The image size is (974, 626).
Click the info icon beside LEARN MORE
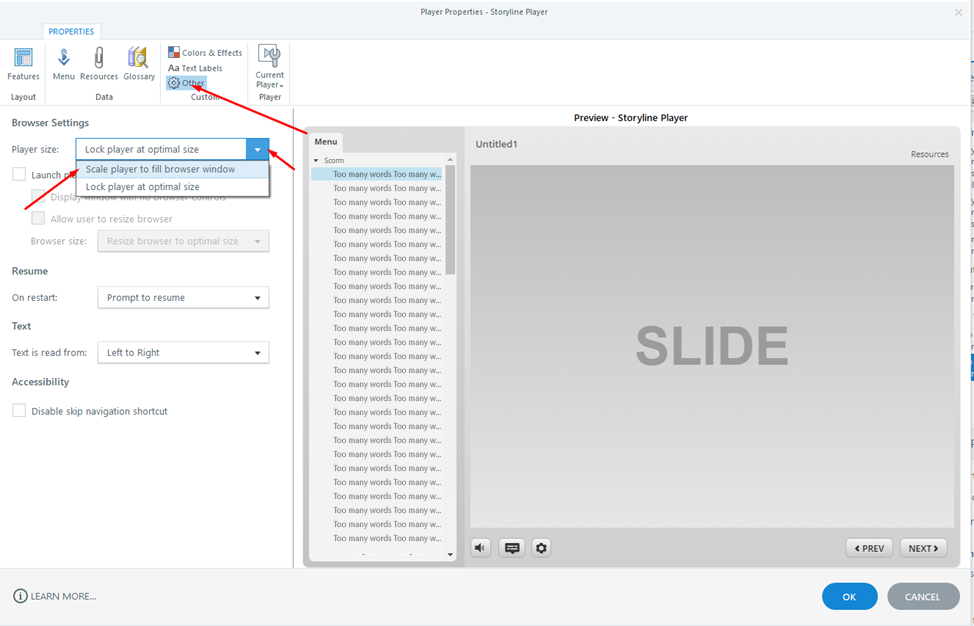pyautogui.click(x=20, y=596)
